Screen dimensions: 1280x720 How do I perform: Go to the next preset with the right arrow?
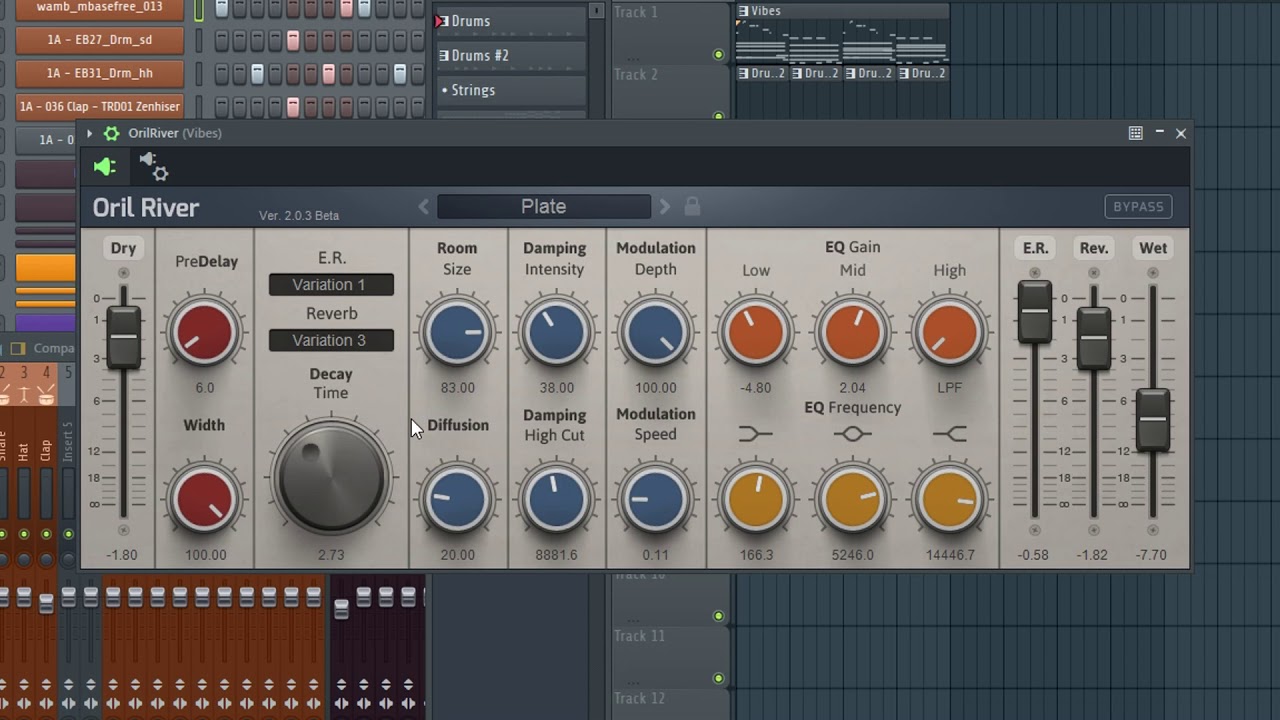click(x=664, y=207)
